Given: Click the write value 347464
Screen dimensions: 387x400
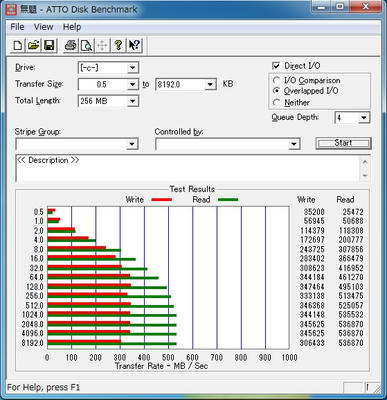Looking at the screenshot, I should 312,287.
